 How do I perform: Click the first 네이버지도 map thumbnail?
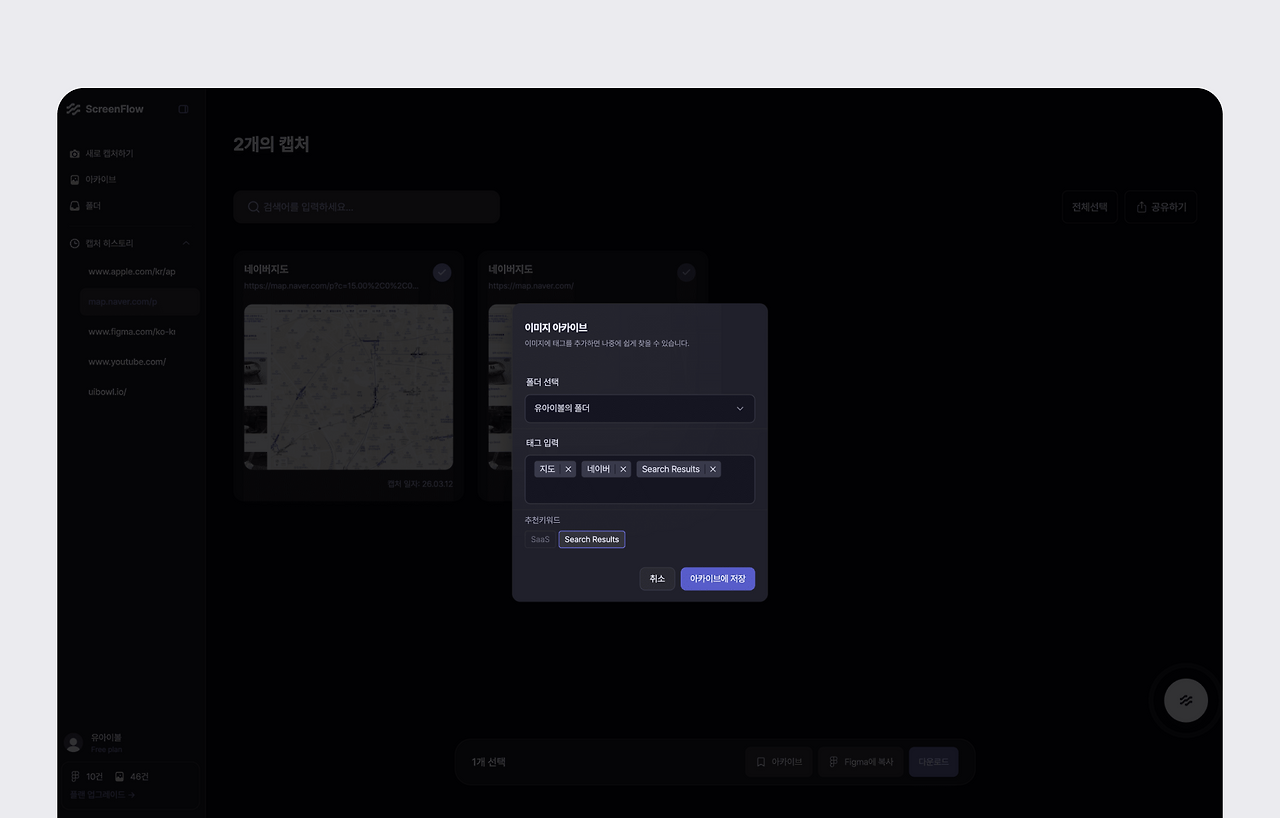(348, 387)
